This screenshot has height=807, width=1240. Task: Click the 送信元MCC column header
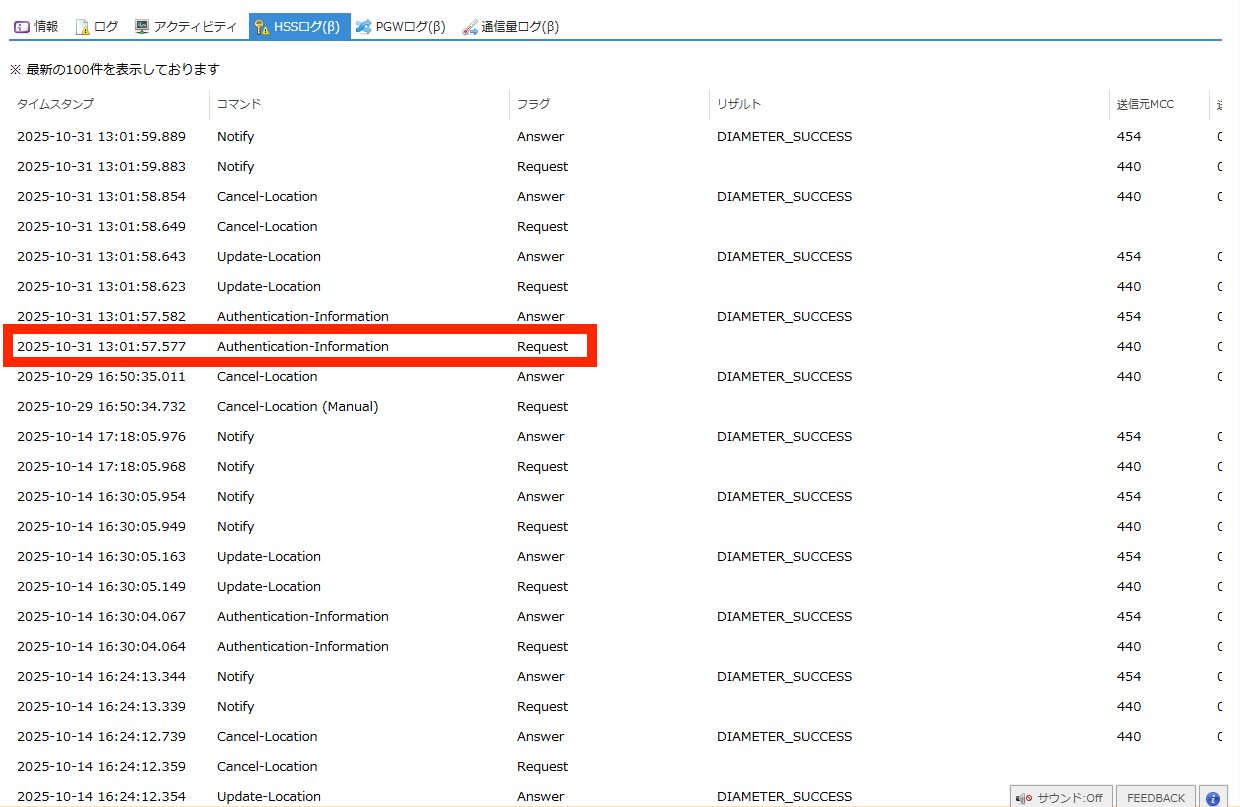pyautogui.click(x=1145, y=104)
